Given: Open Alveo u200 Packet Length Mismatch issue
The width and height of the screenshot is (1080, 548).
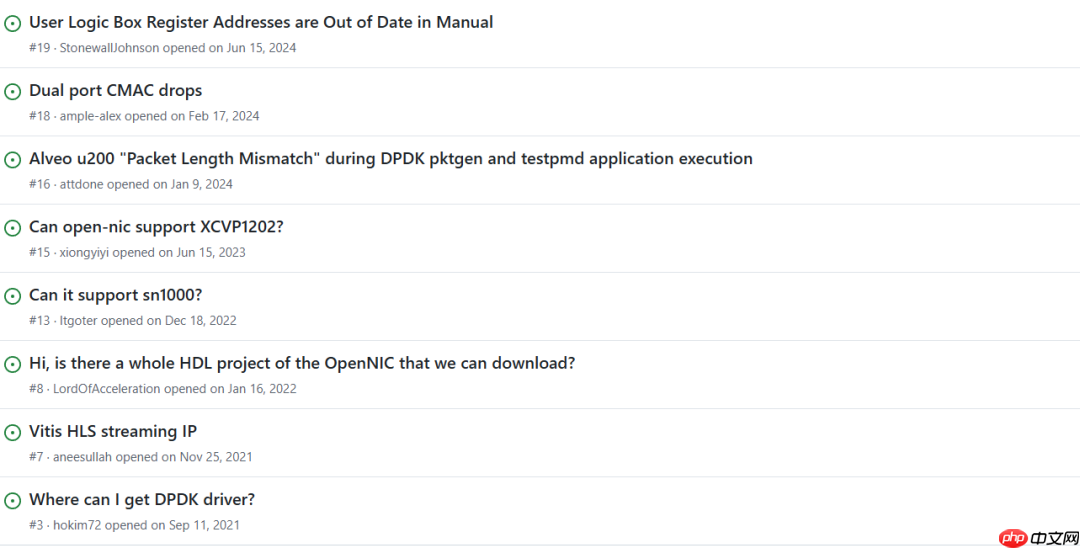Looking at the screenshot, I should [x=390, y=158].
